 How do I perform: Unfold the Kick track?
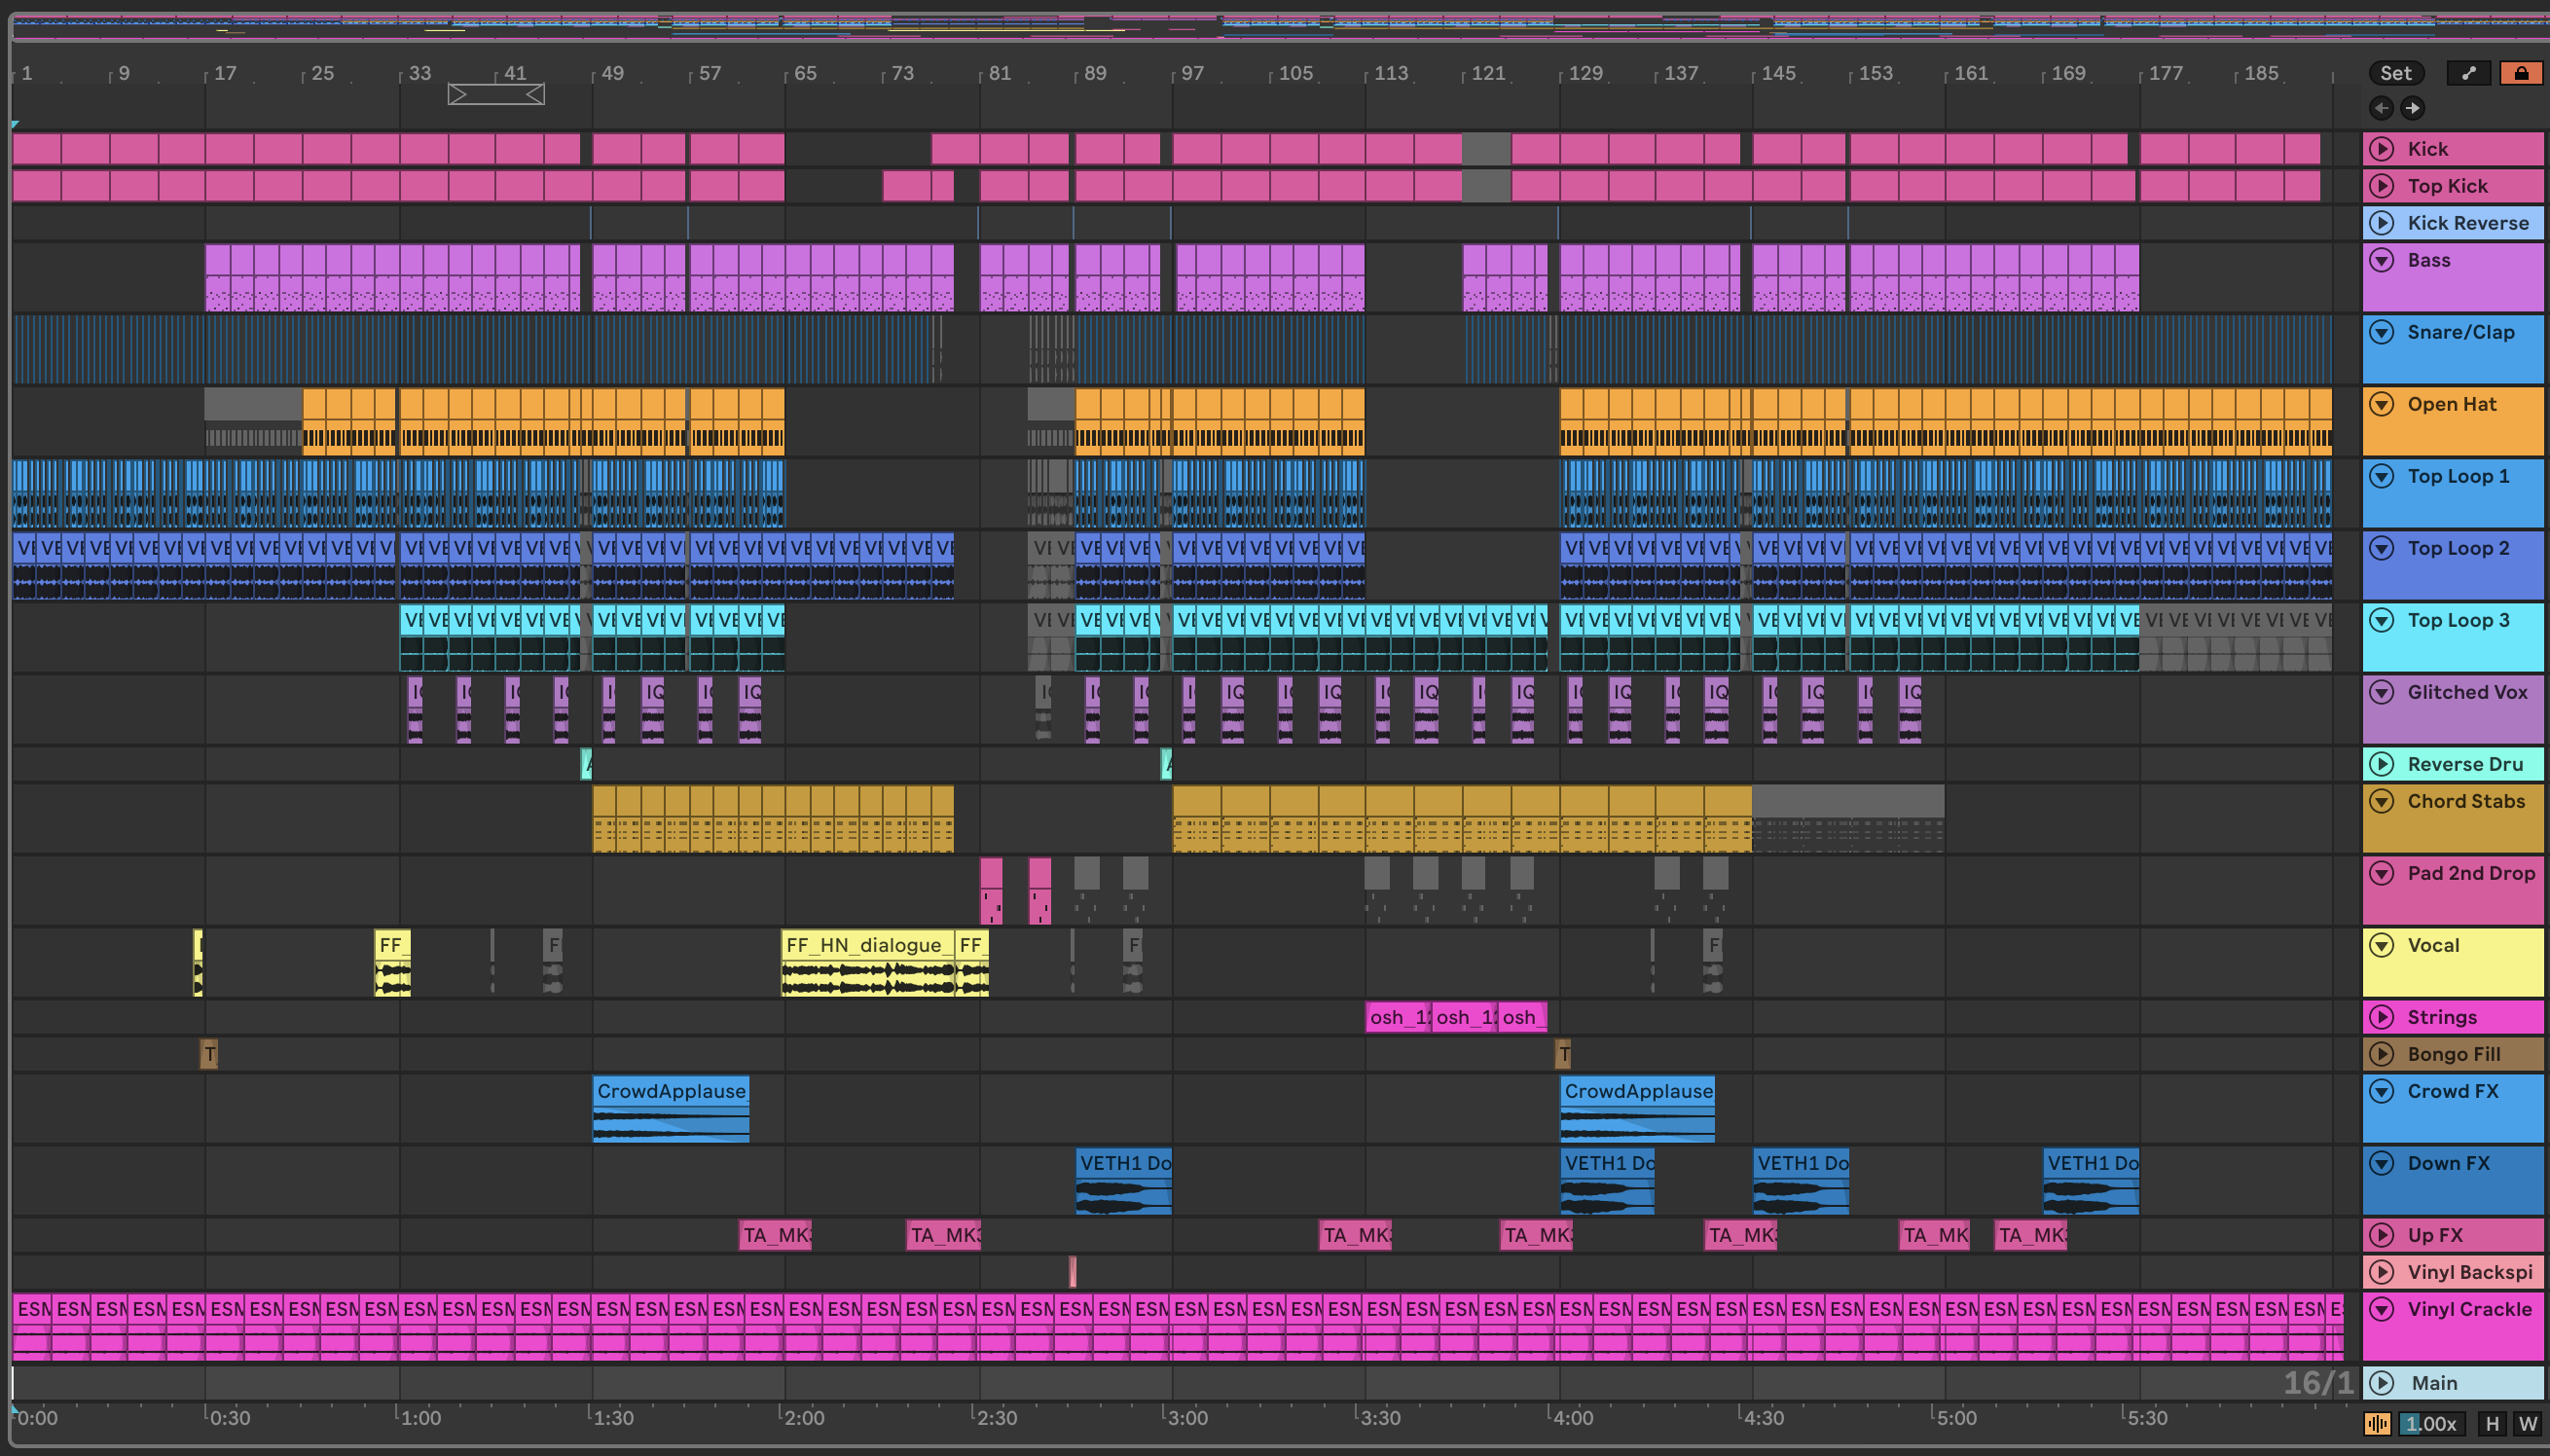coord(2382,149)
